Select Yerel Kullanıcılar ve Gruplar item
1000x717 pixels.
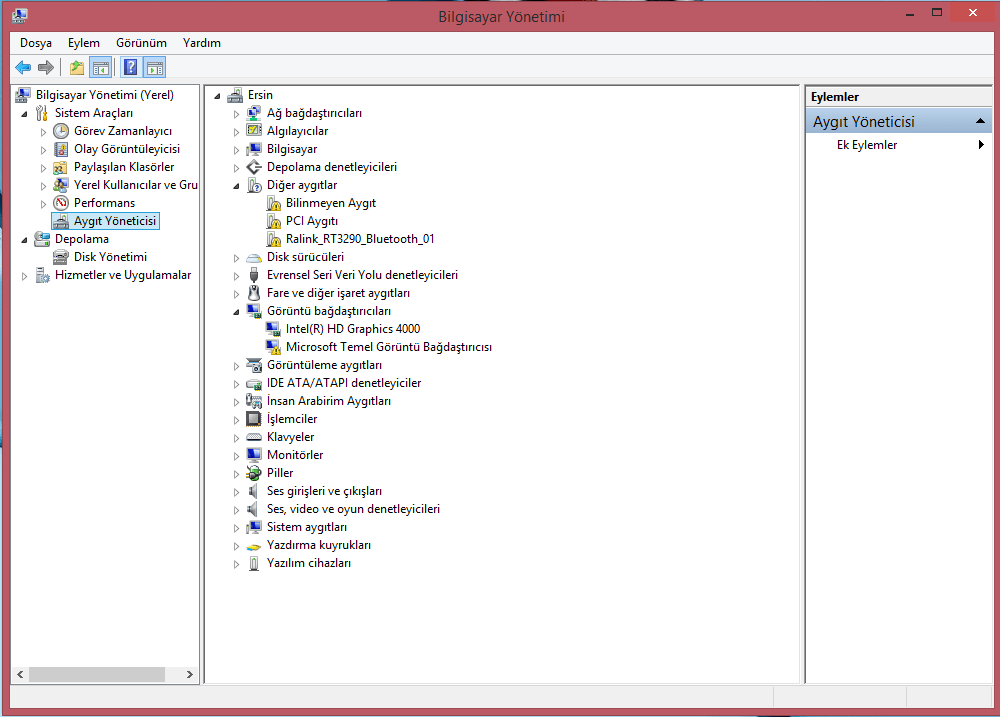coord(135,185)
